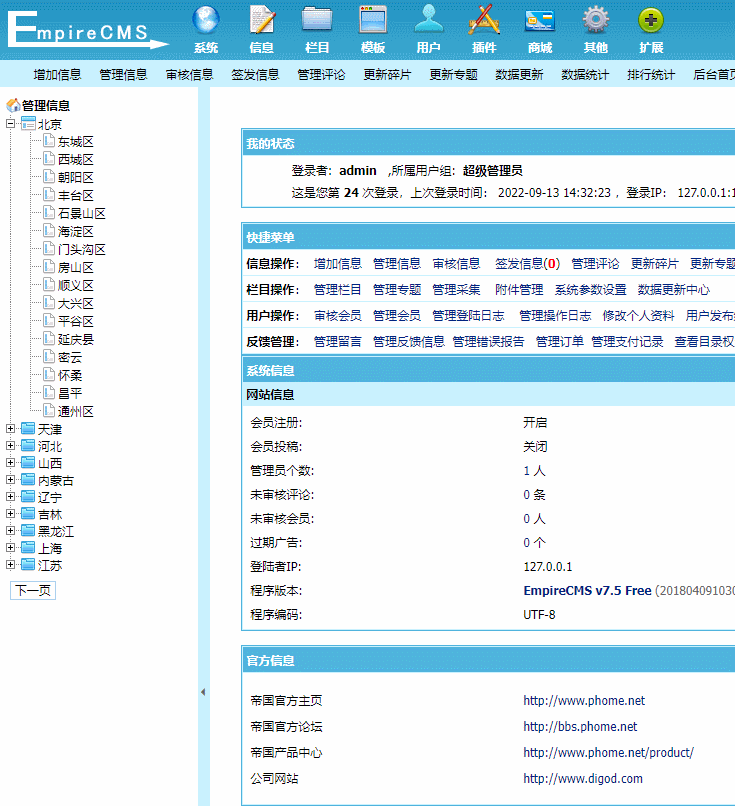Open the 插件 tools icon
Image resolution: width=735 pixels, height=806 pixels.
coord(484,21)
